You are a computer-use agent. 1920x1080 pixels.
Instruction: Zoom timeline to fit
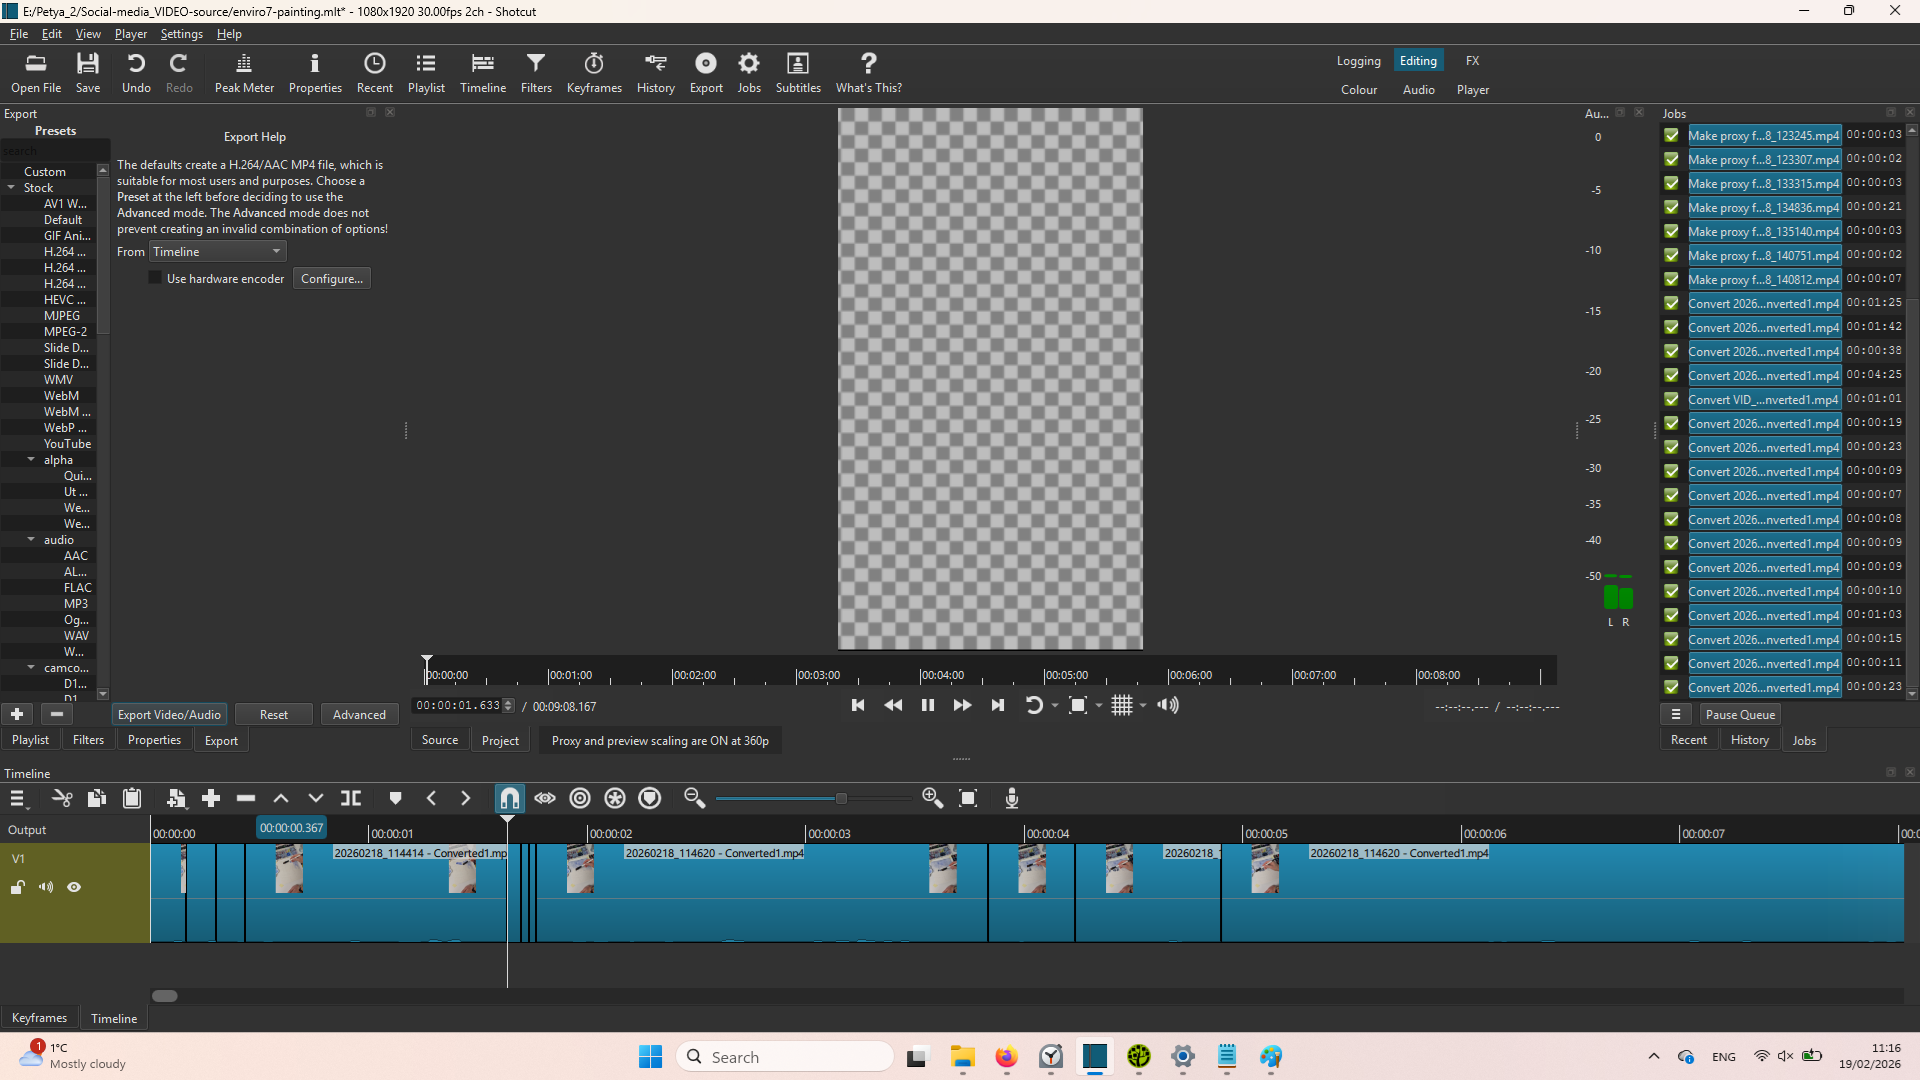(x=968, y=798)
